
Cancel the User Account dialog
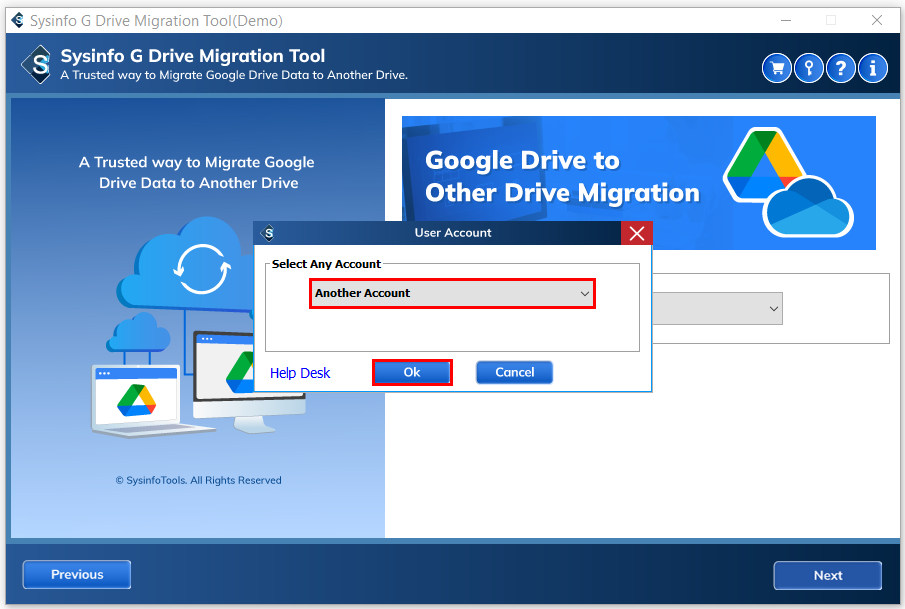coord(514,372)
